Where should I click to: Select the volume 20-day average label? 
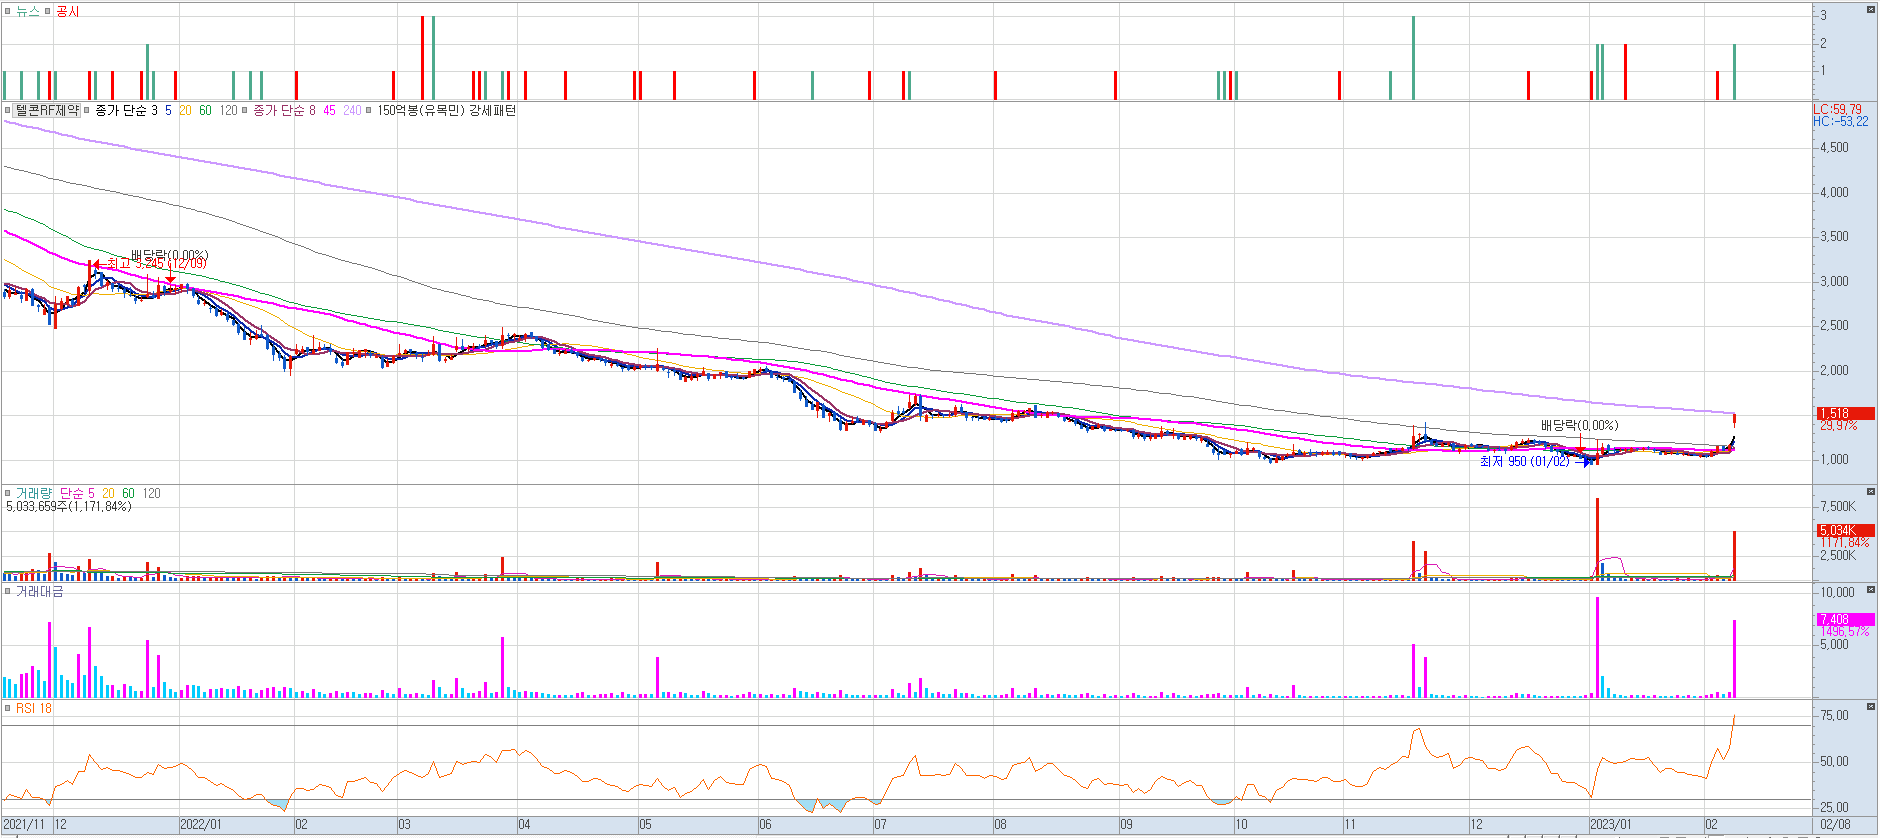pyautogui.click(x=108, y=493)
